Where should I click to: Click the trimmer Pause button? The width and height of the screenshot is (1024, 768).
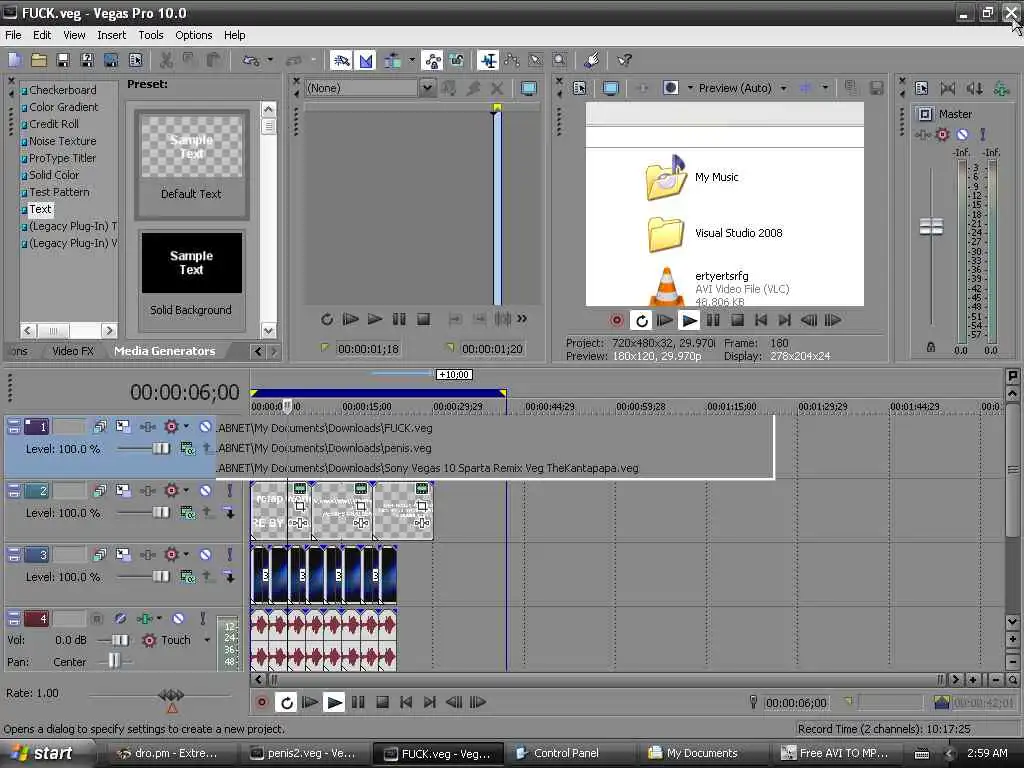pos(399,319)
